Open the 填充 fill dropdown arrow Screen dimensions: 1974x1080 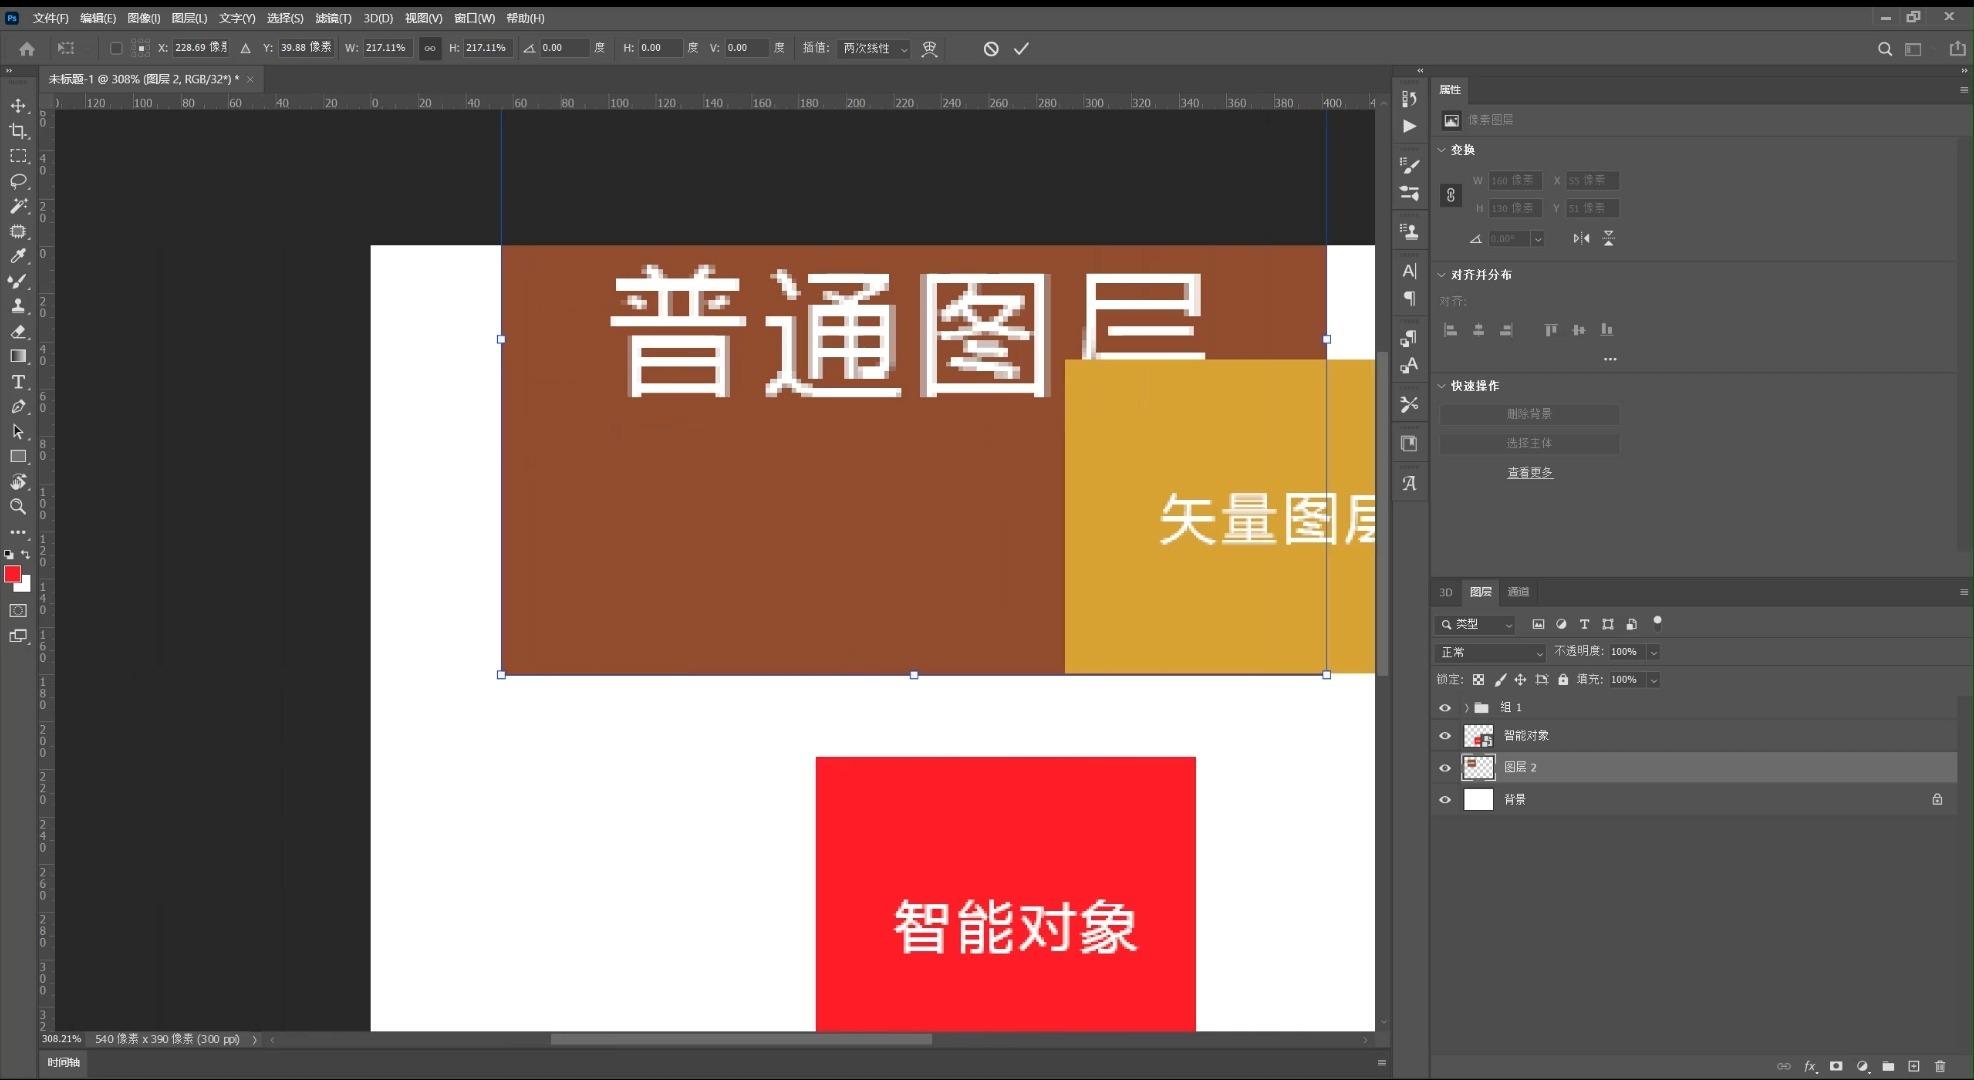[1654, 680]
